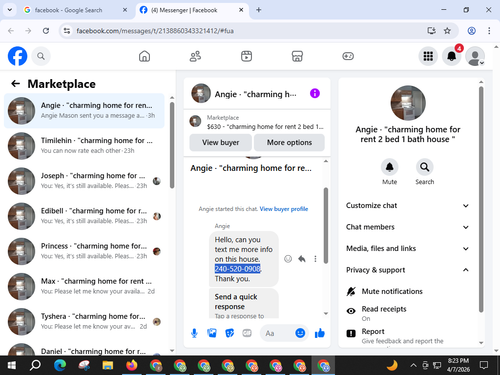Click the voice clip microphone icon
The image size is (500, 375).
(194, 333)
